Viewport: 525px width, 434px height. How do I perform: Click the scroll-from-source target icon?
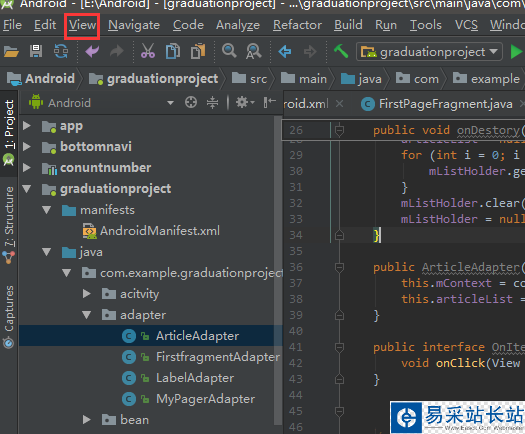click(x=191, y=102)
